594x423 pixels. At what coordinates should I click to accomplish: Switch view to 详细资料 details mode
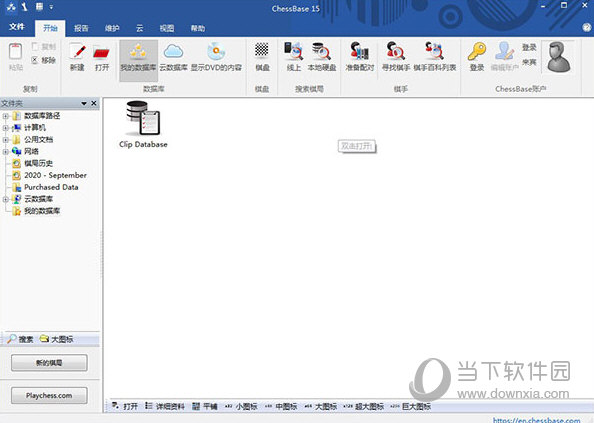tap(165, 406)
